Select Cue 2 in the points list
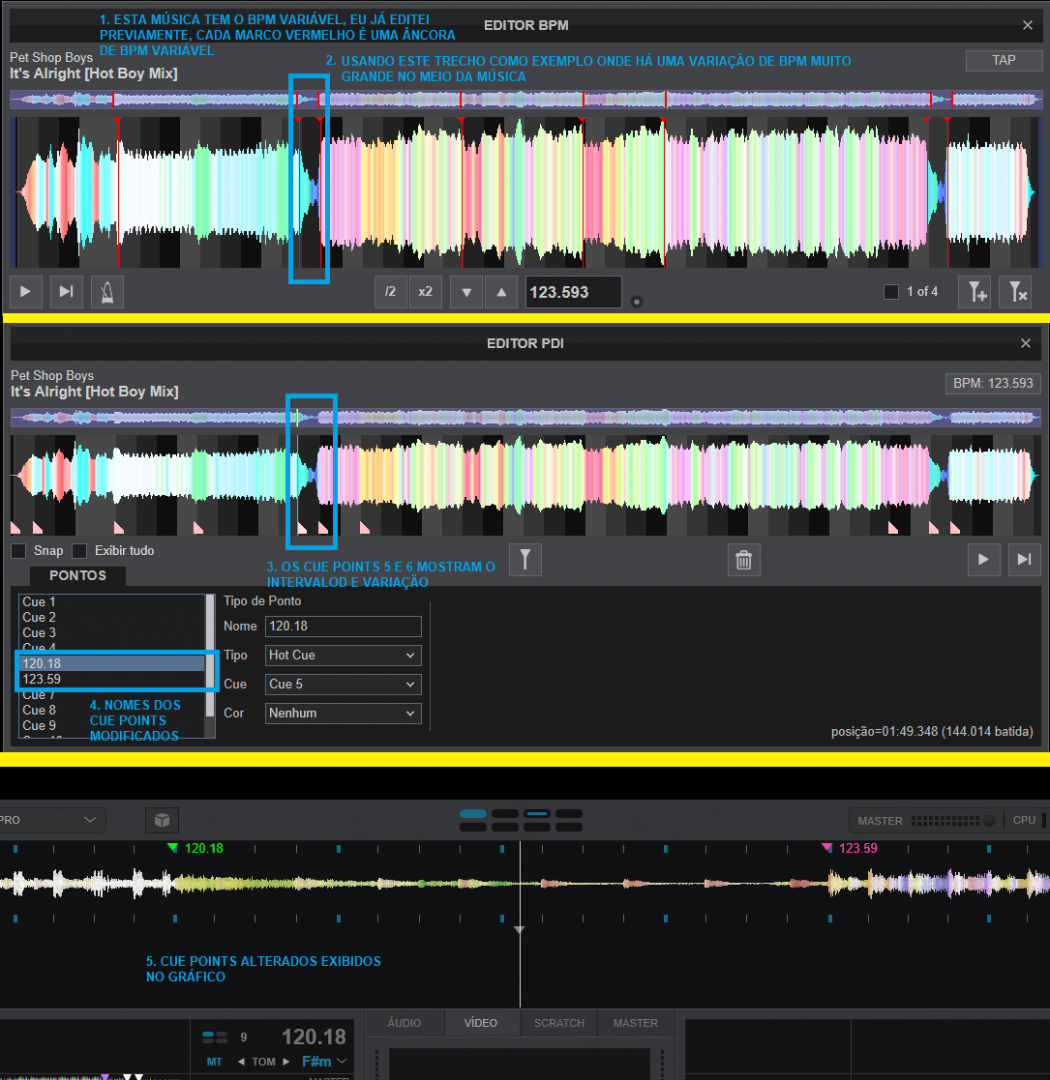Screen dimensions: 1050x1080 pos(112,618)
